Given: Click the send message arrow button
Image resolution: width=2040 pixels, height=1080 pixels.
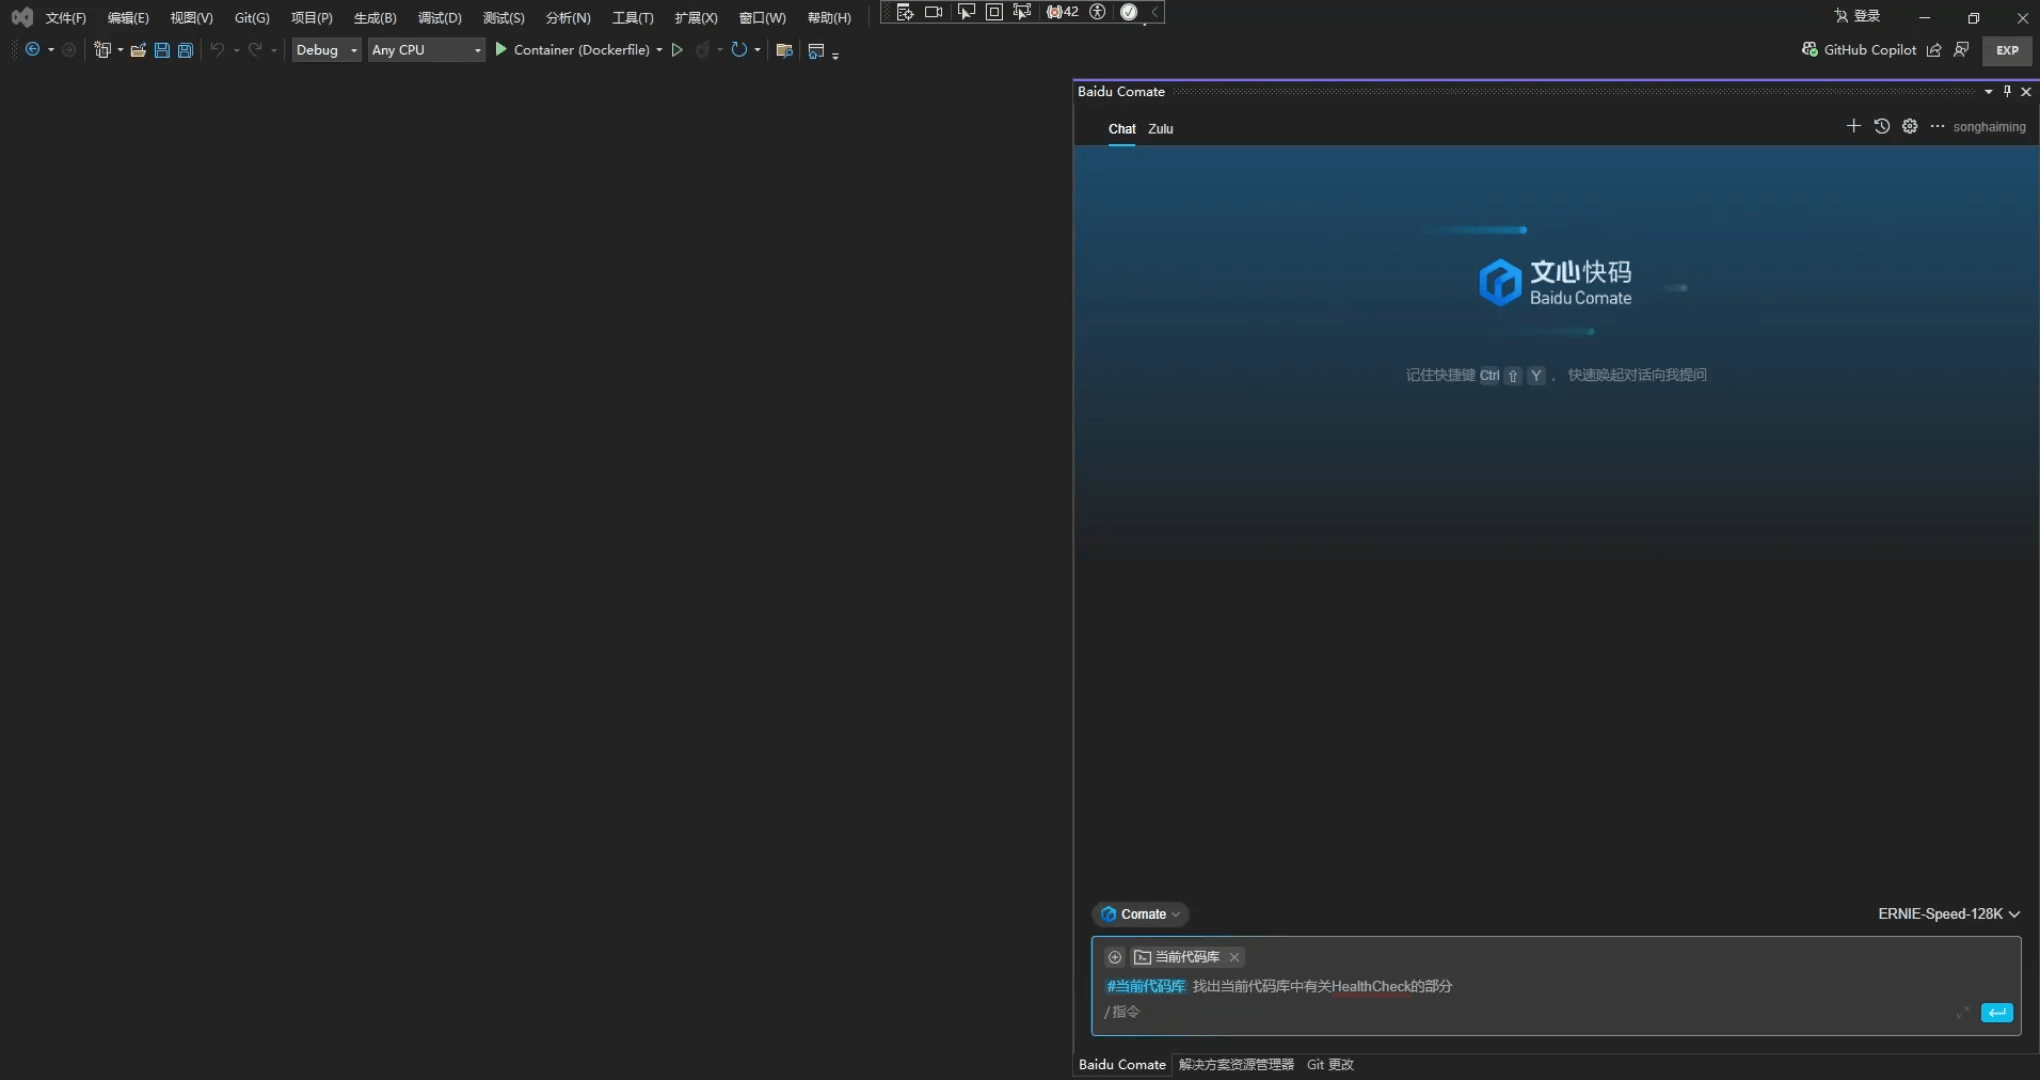Looking at the screenshot, I should click(1996, 1012).
